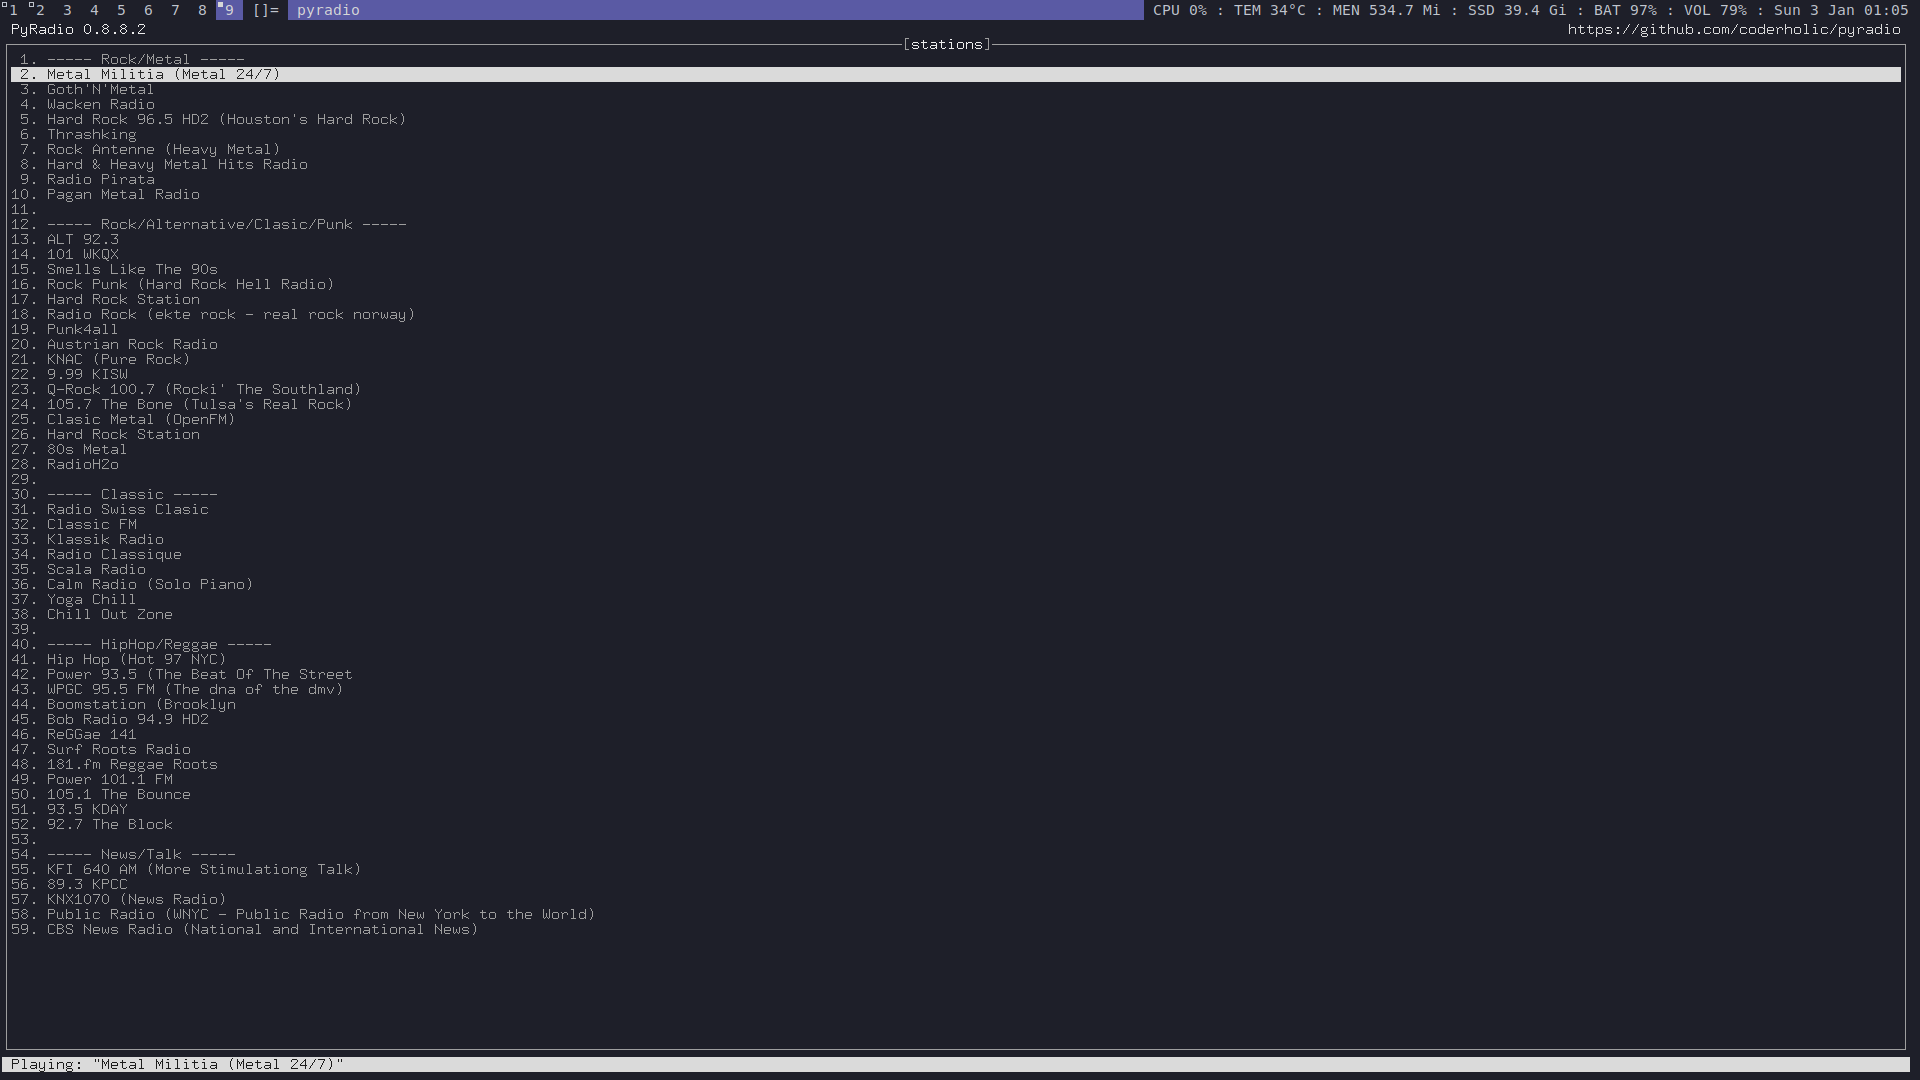This screenshot has height=1080, width=1920.
Task: Select 181.fm Reggae Roots
Action: (132, 764)
